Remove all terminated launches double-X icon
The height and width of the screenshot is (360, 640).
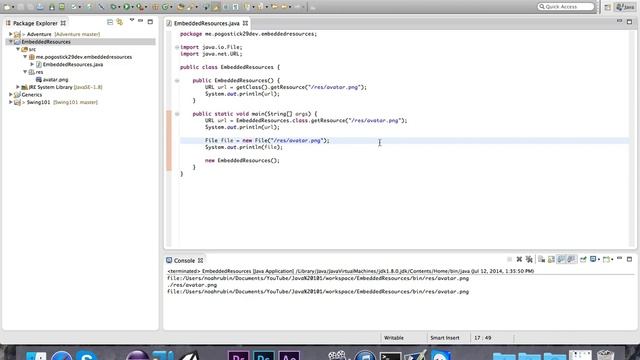pos(529,259)
